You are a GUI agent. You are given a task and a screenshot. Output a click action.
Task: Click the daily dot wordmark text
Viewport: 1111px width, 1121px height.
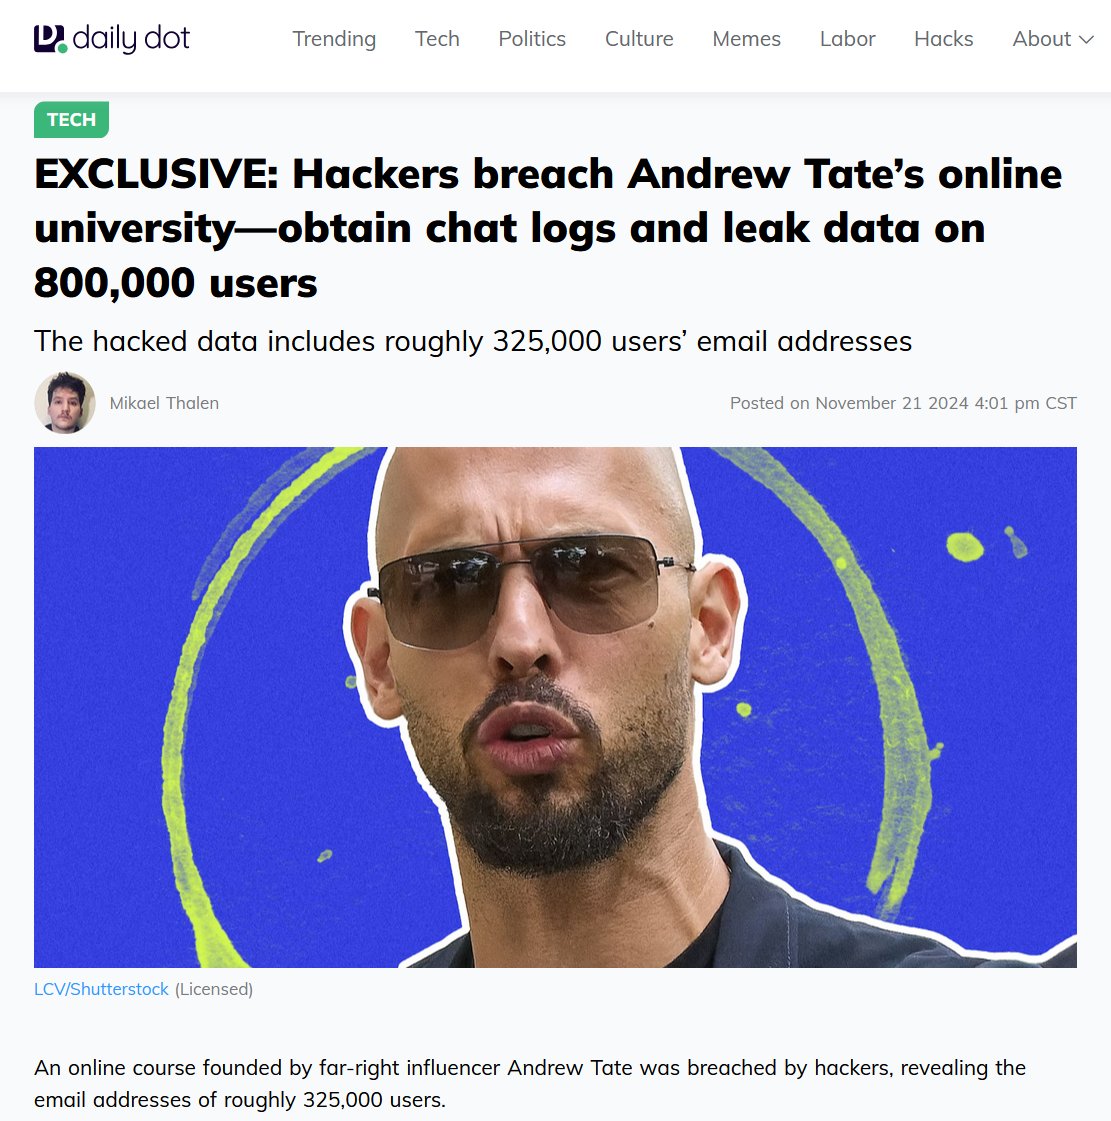pyautogui.click(x=131, y=39)
